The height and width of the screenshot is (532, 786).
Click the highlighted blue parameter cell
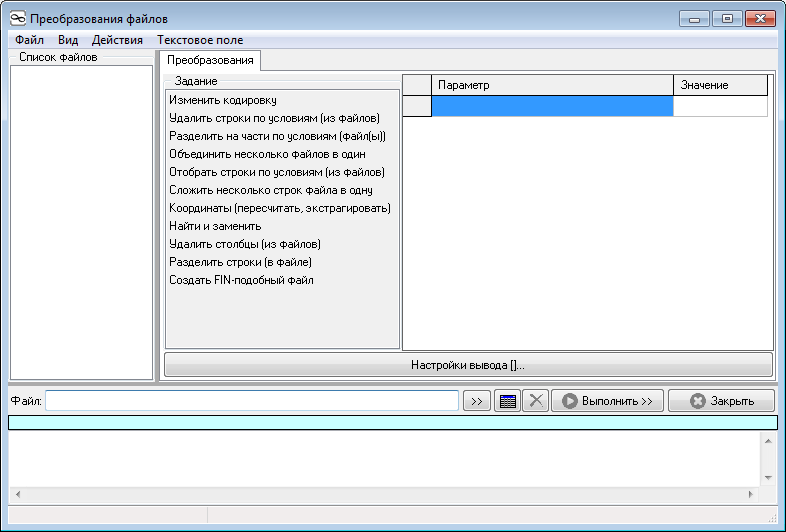tap(552, 106)
